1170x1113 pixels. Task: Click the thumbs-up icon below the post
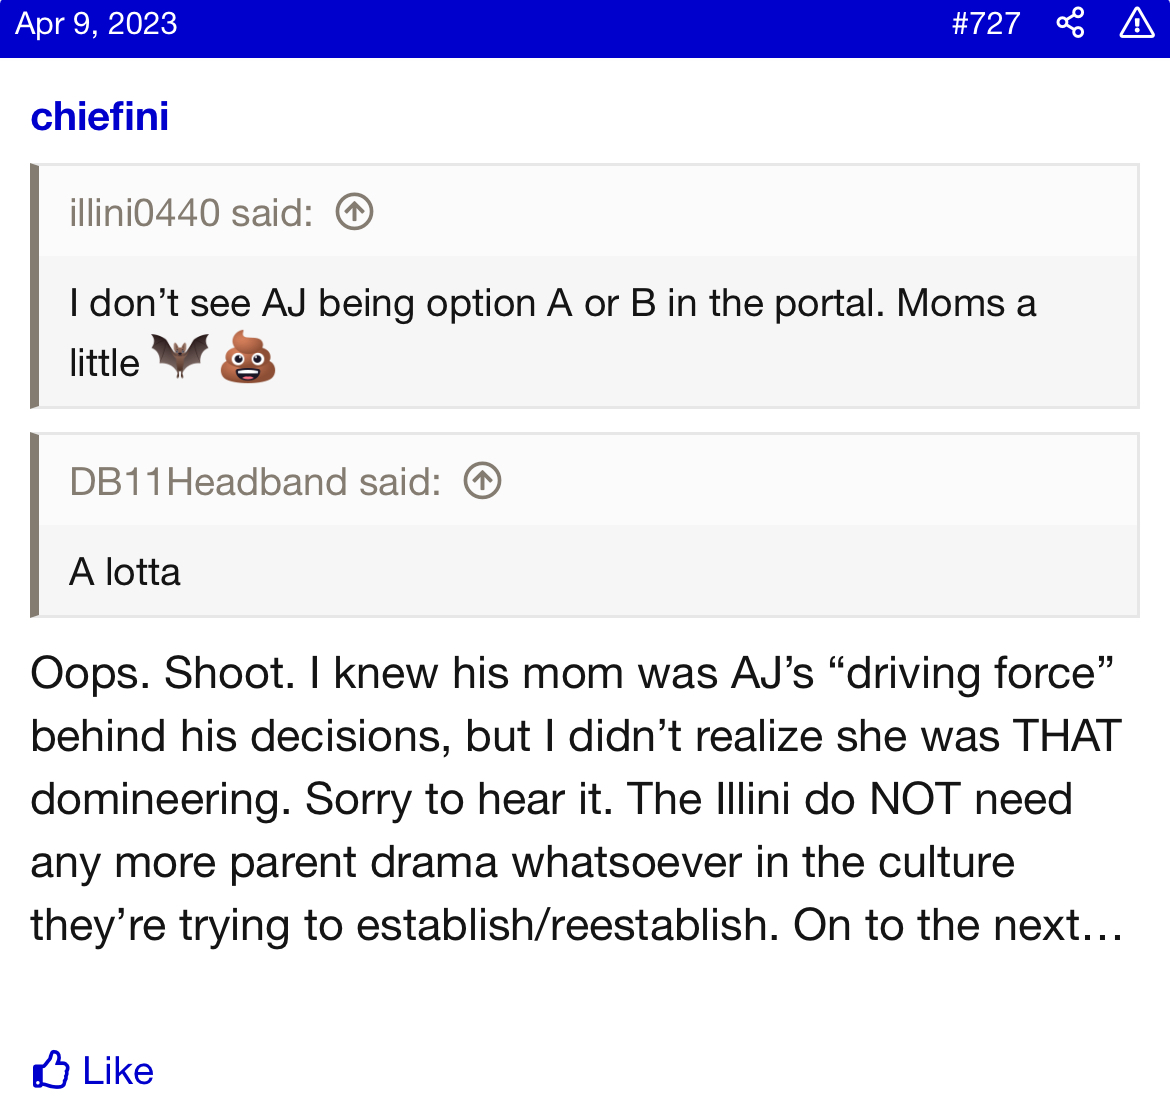51,1070
